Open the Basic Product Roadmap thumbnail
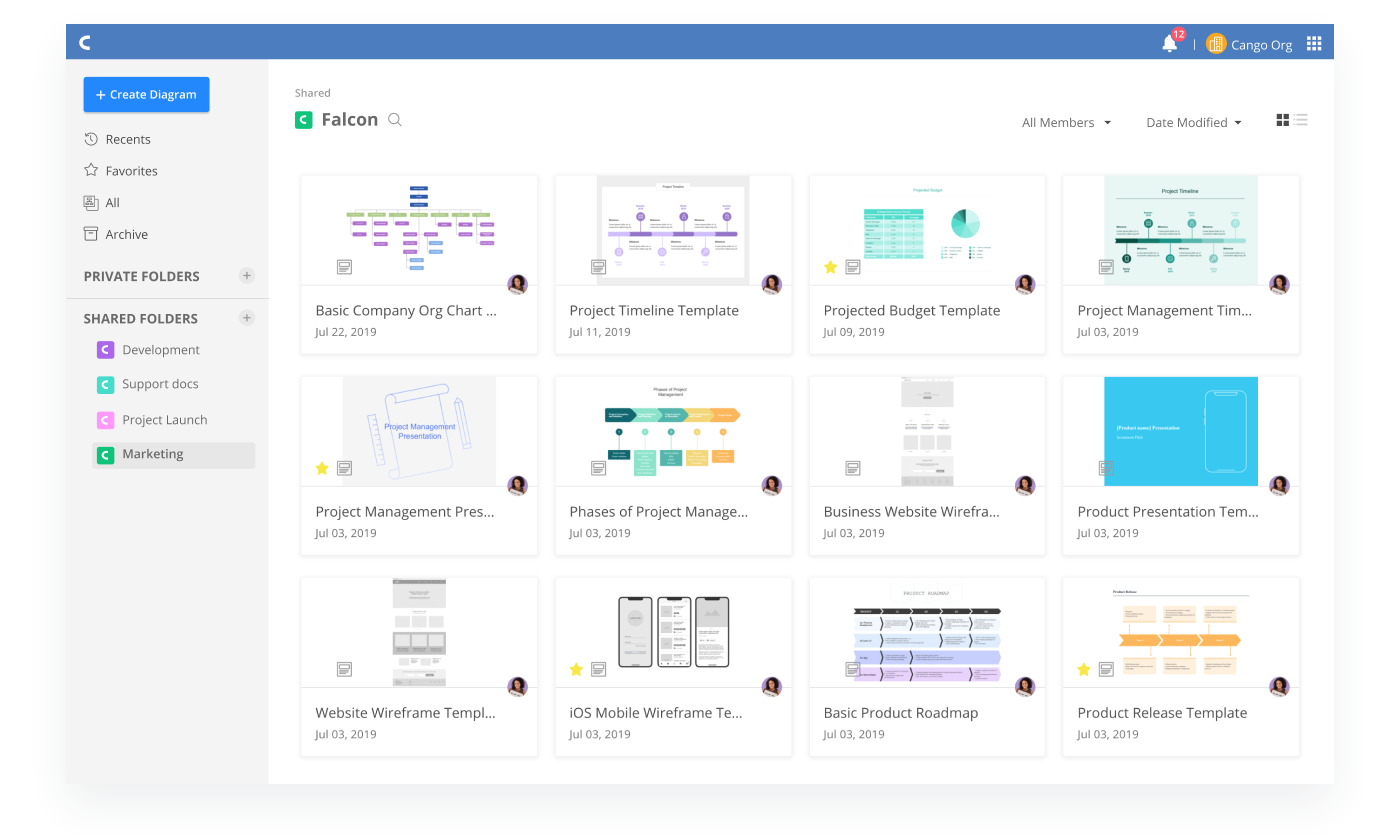The height and width of the screenshot is (840, 1400). (926, 630)
